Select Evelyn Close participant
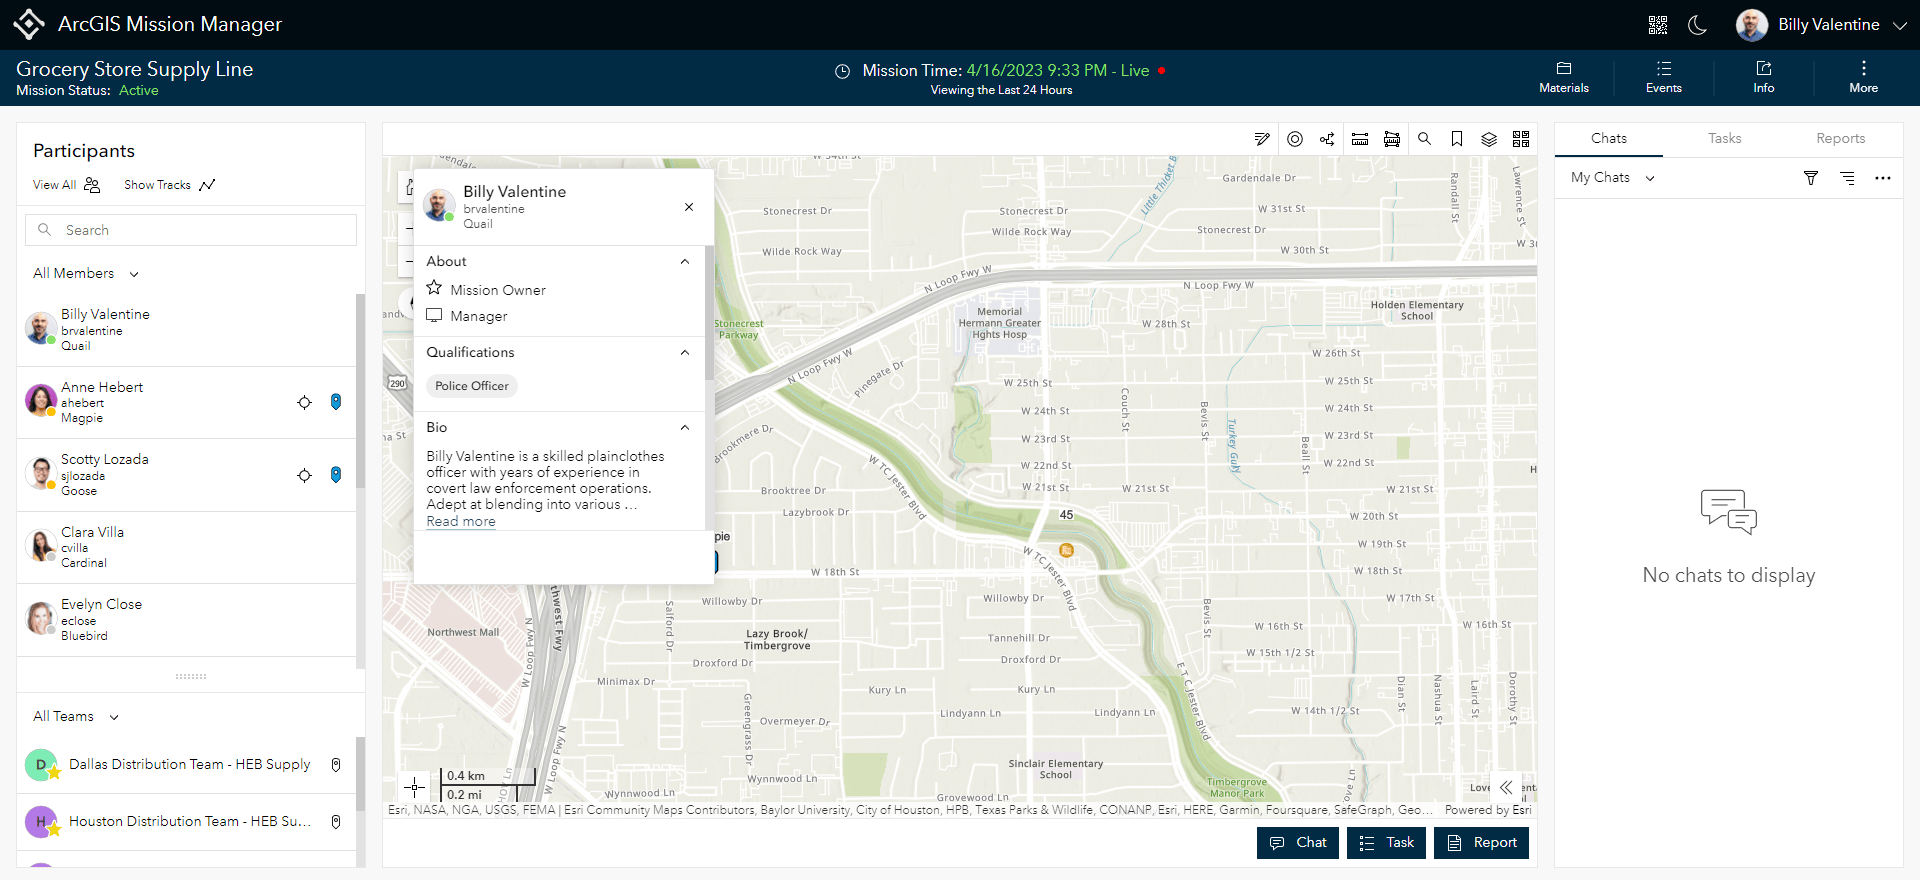This screenshot has height=880, width=1920. [x=187, y=620]
